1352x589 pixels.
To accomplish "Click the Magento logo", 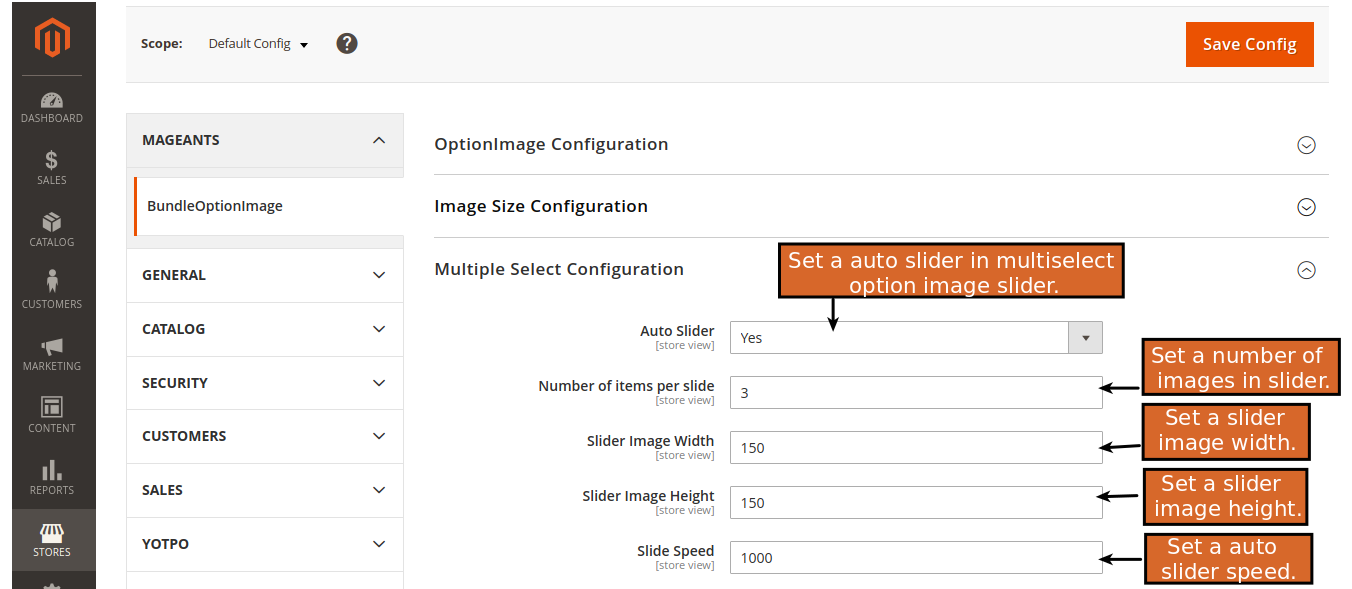I will click(49, 37).
